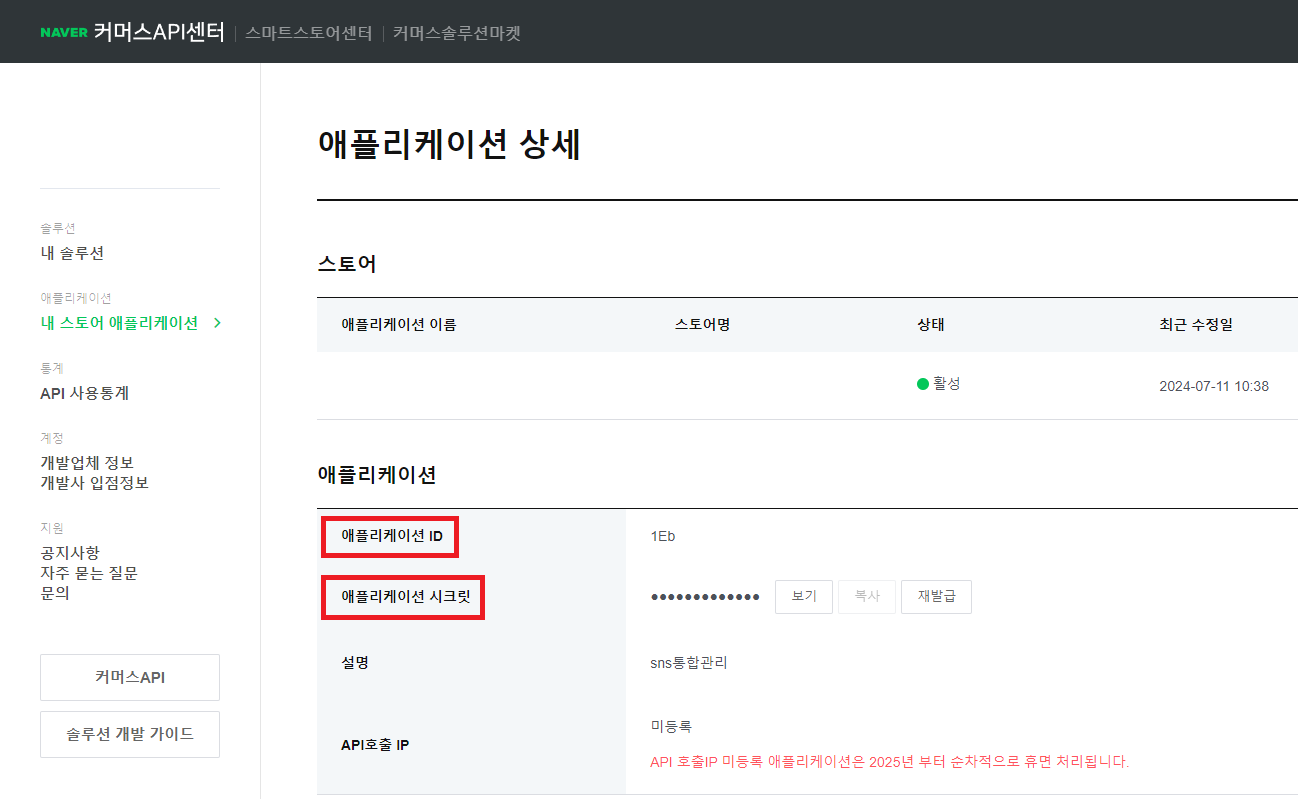
Task: Select 내 스토어 애플리케이션 menu item
Action: pos(119,323)
